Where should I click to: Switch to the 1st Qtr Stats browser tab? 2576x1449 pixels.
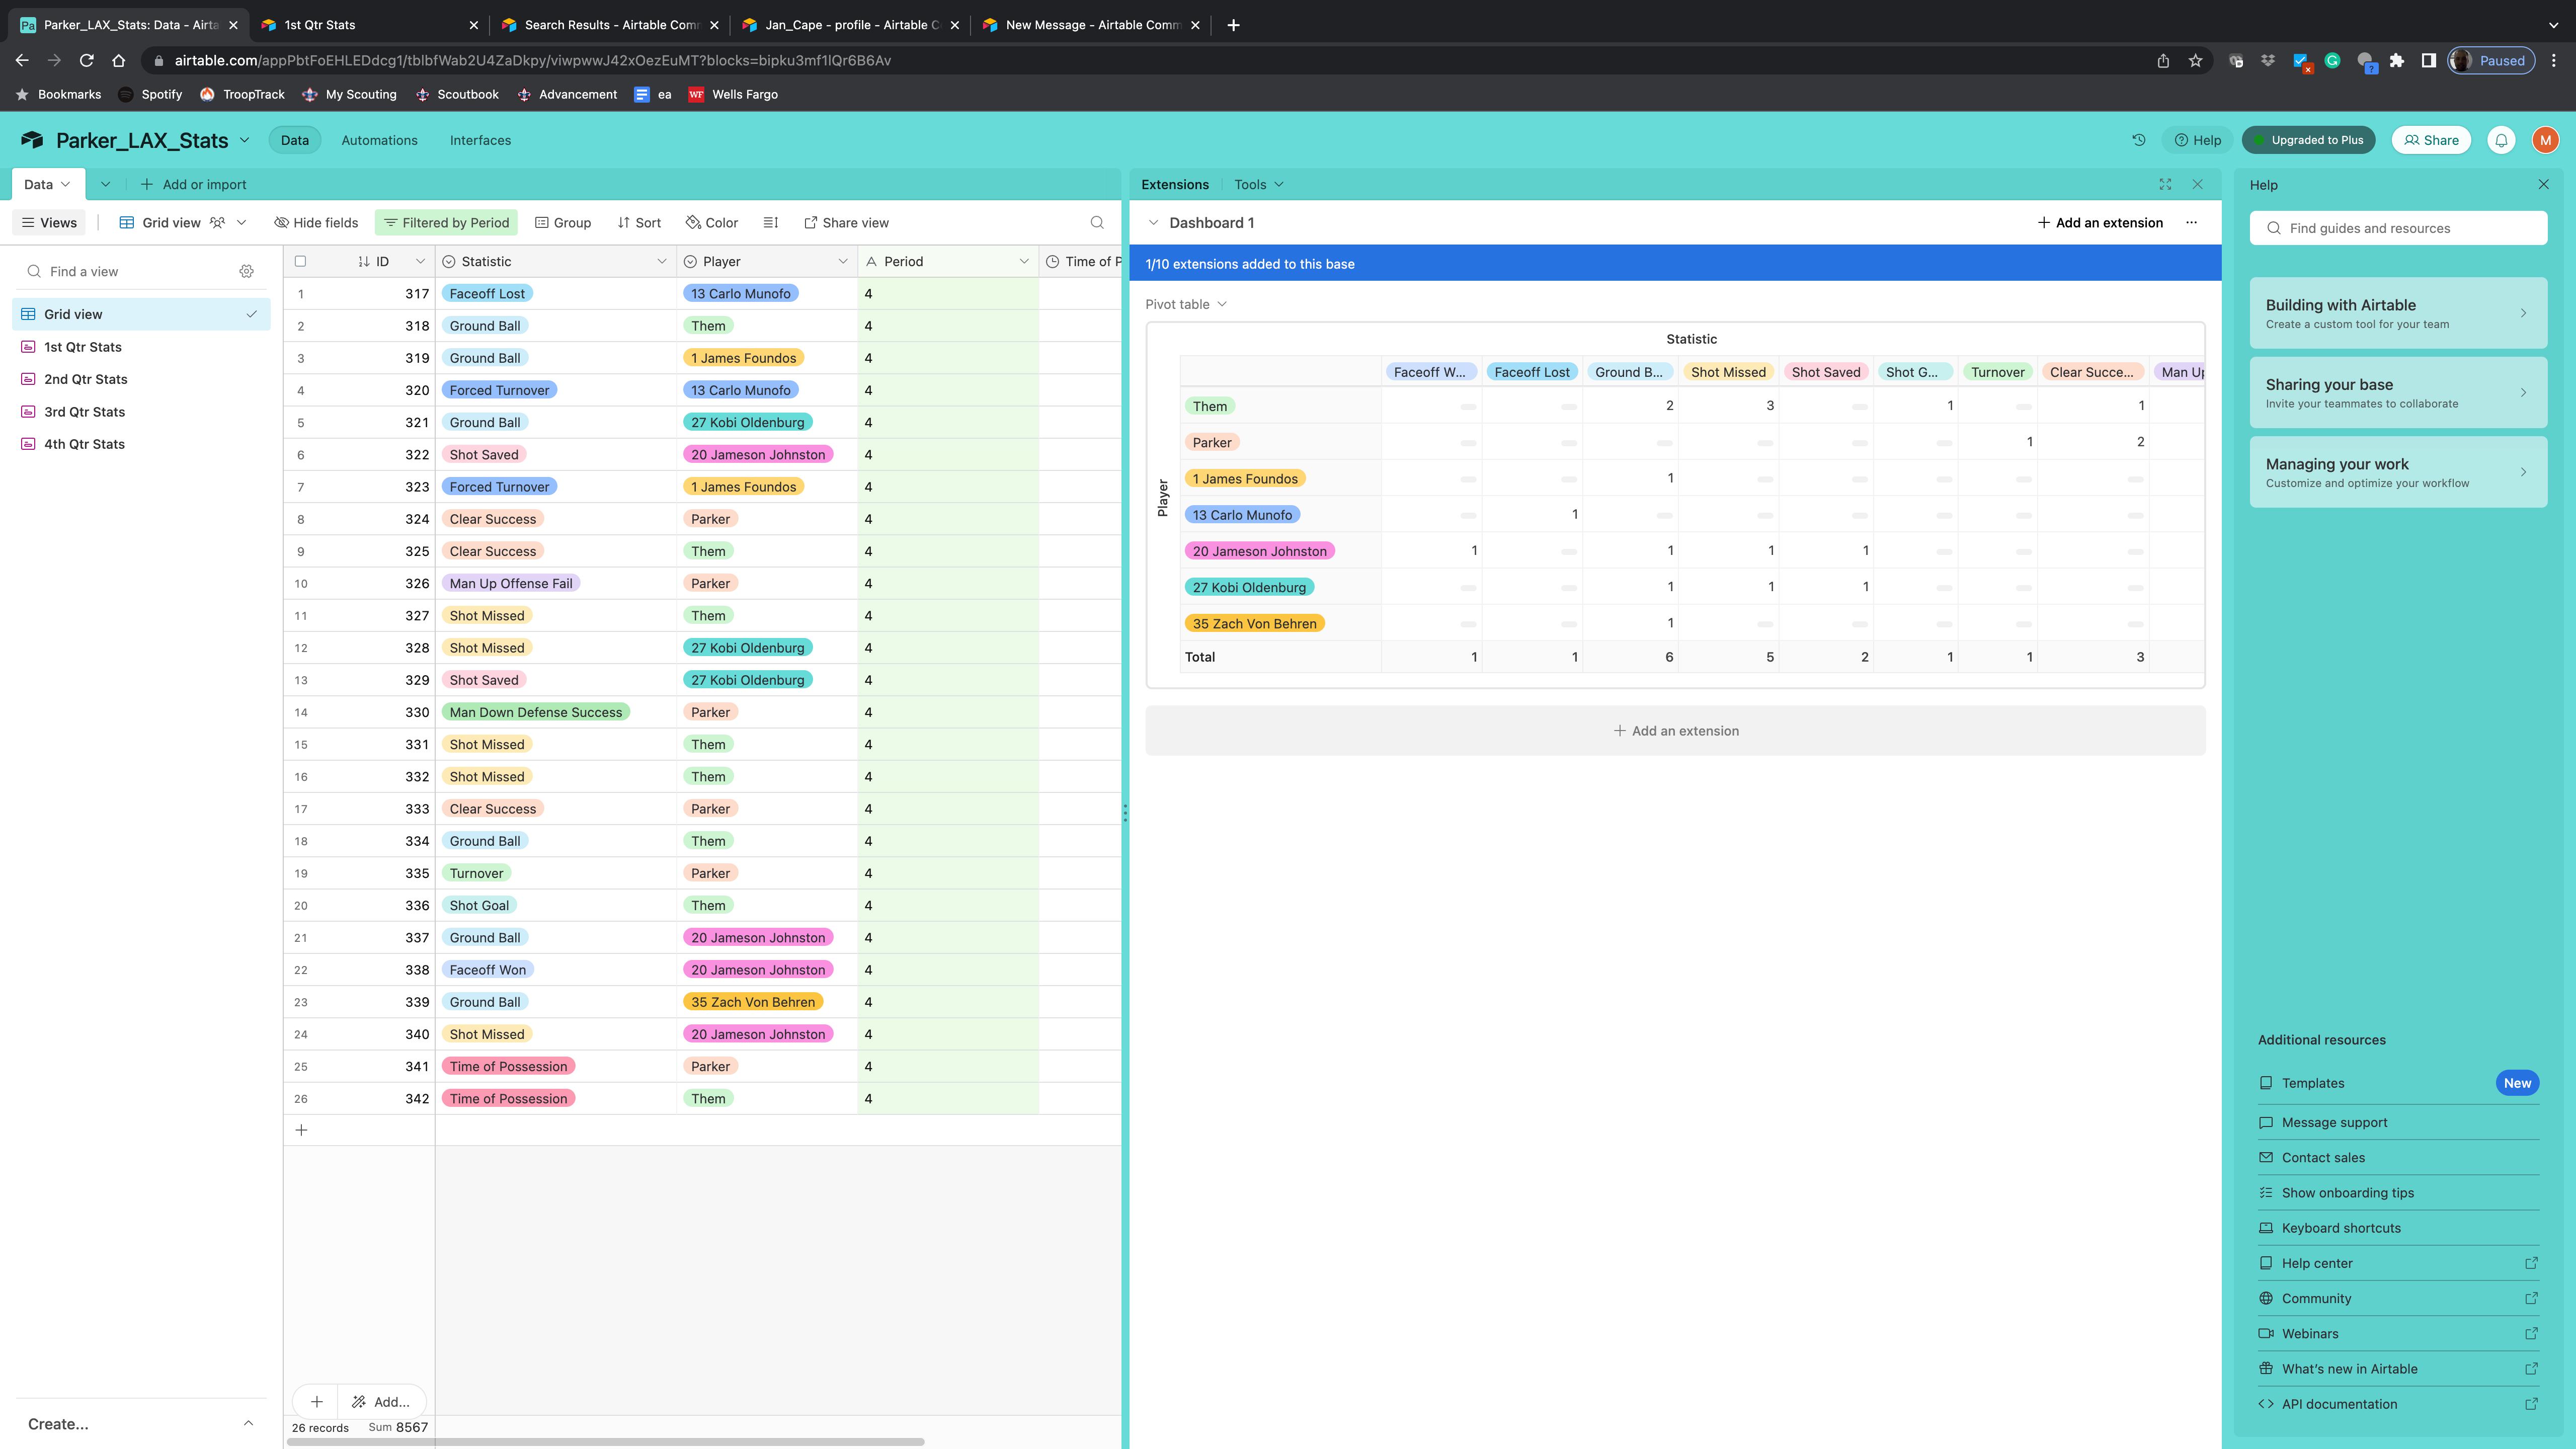(x=369, y=25)
